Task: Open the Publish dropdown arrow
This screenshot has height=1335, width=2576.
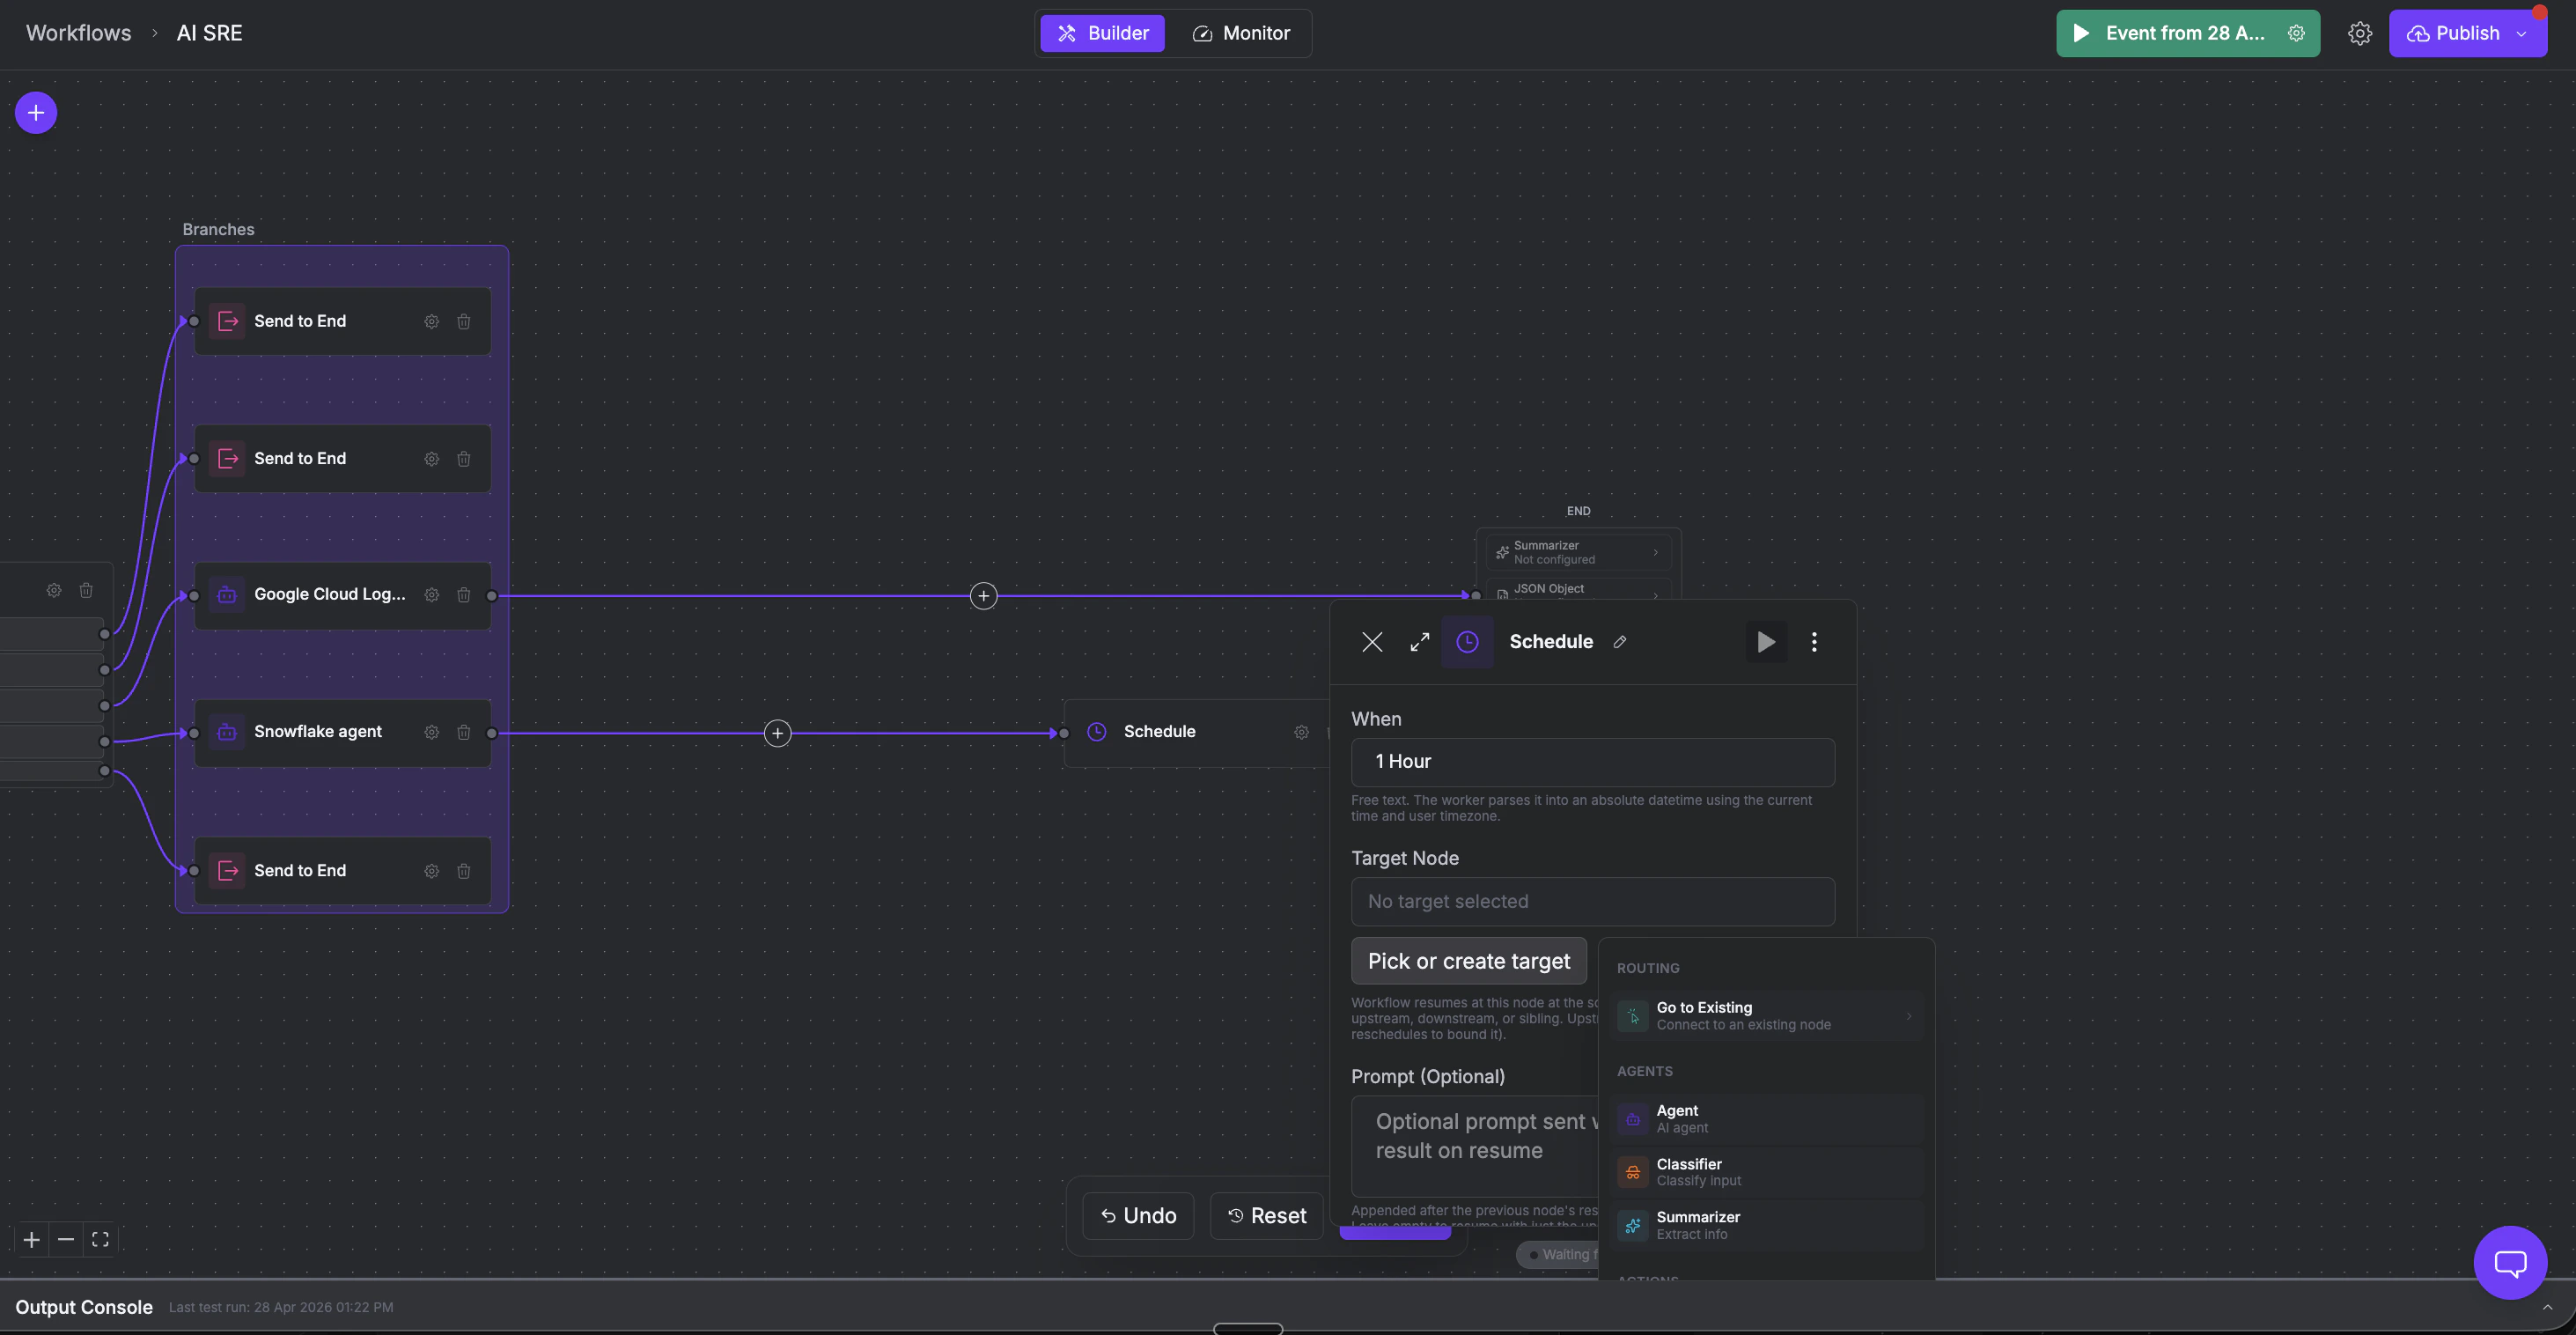Action: [x=2521, y=34]
